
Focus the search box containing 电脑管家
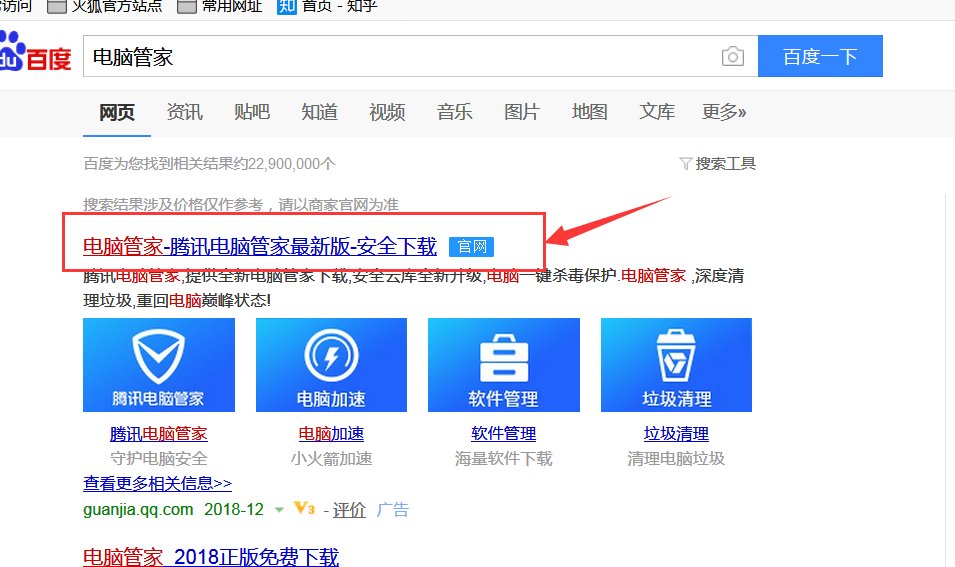(x=420, y=56)
